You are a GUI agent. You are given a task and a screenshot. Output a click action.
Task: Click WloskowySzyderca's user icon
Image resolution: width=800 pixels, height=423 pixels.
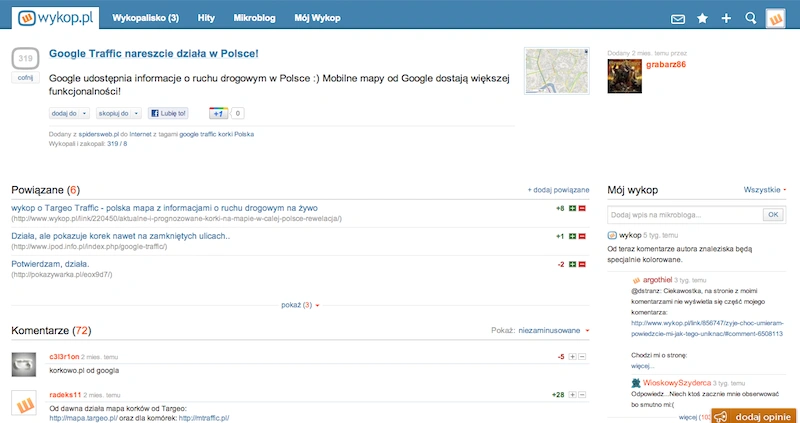tap(636, 383)
